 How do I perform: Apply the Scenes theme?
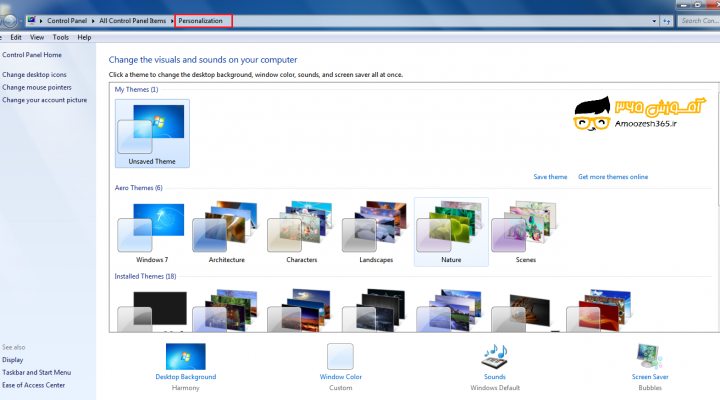526,232
